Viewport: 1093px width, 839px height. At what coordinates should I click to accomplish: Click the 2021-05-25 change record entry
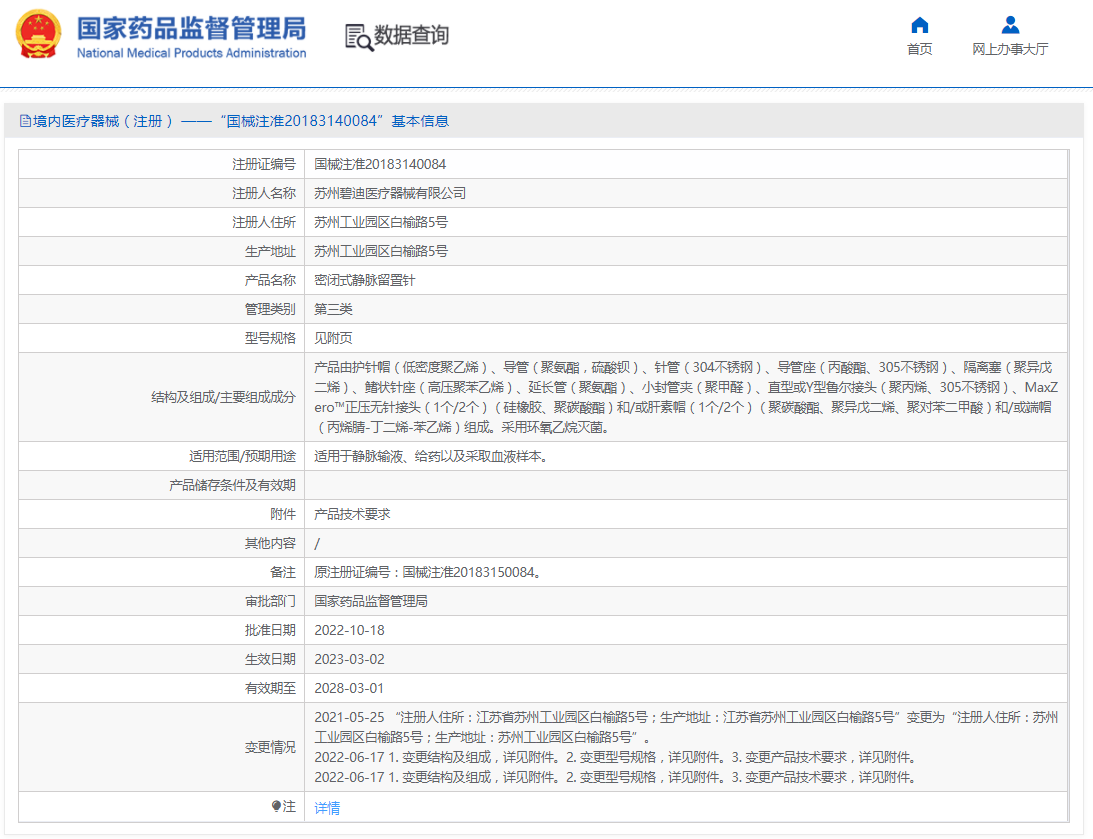(686, 727)
